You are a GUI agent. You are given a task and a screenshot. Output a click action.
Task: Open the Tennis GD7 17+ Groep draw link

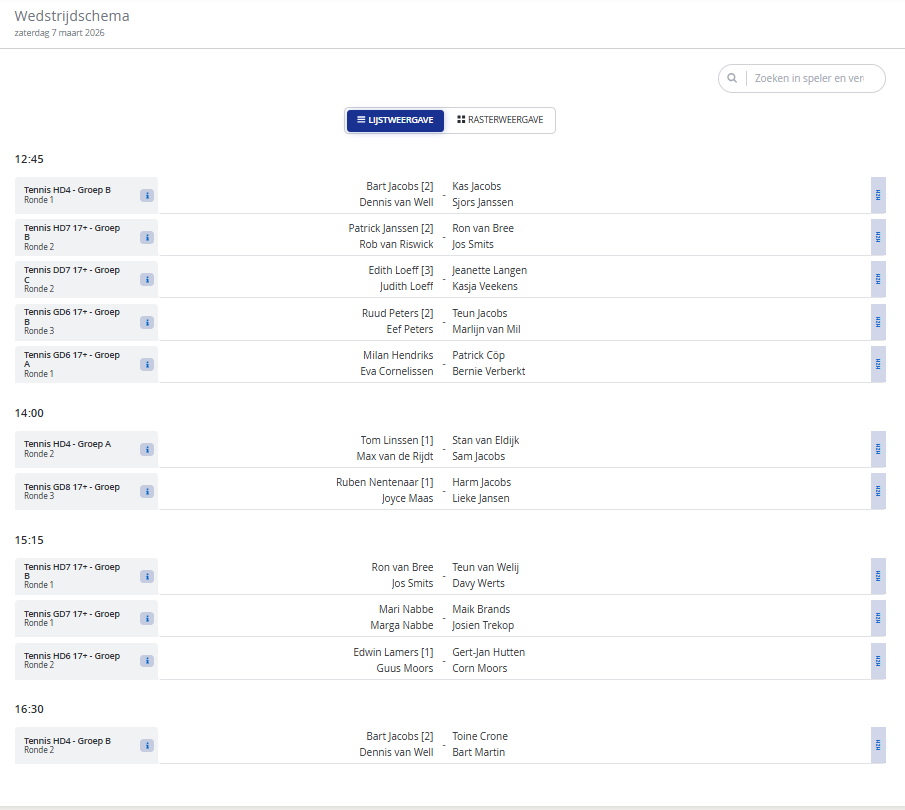tap(71, 614)
